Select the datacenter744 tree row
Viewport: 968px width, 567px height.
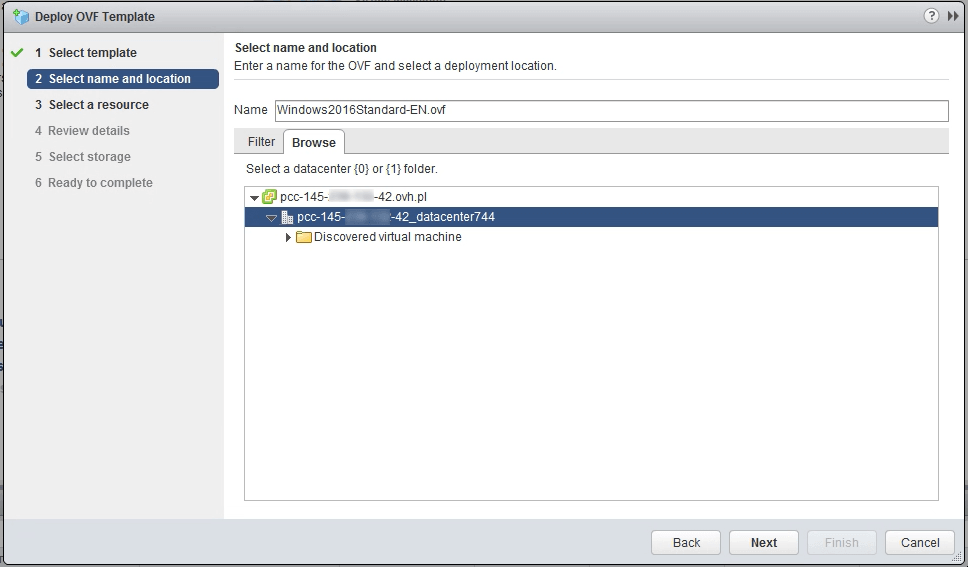[591, 217]
